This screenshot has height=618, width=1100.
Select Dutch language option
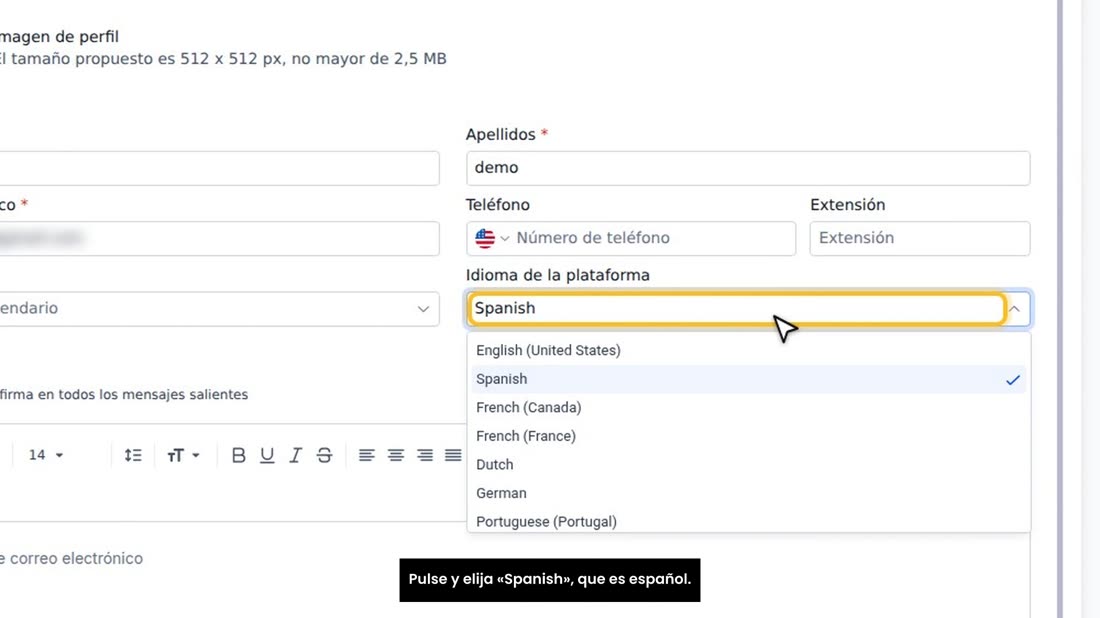pyautogui.click(x=749, y=464)
